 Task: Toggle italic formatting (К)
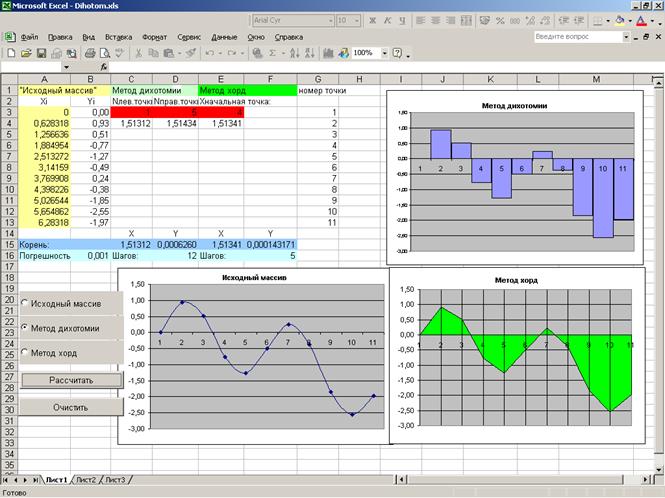pyautogui.click(x=387, y=20)
